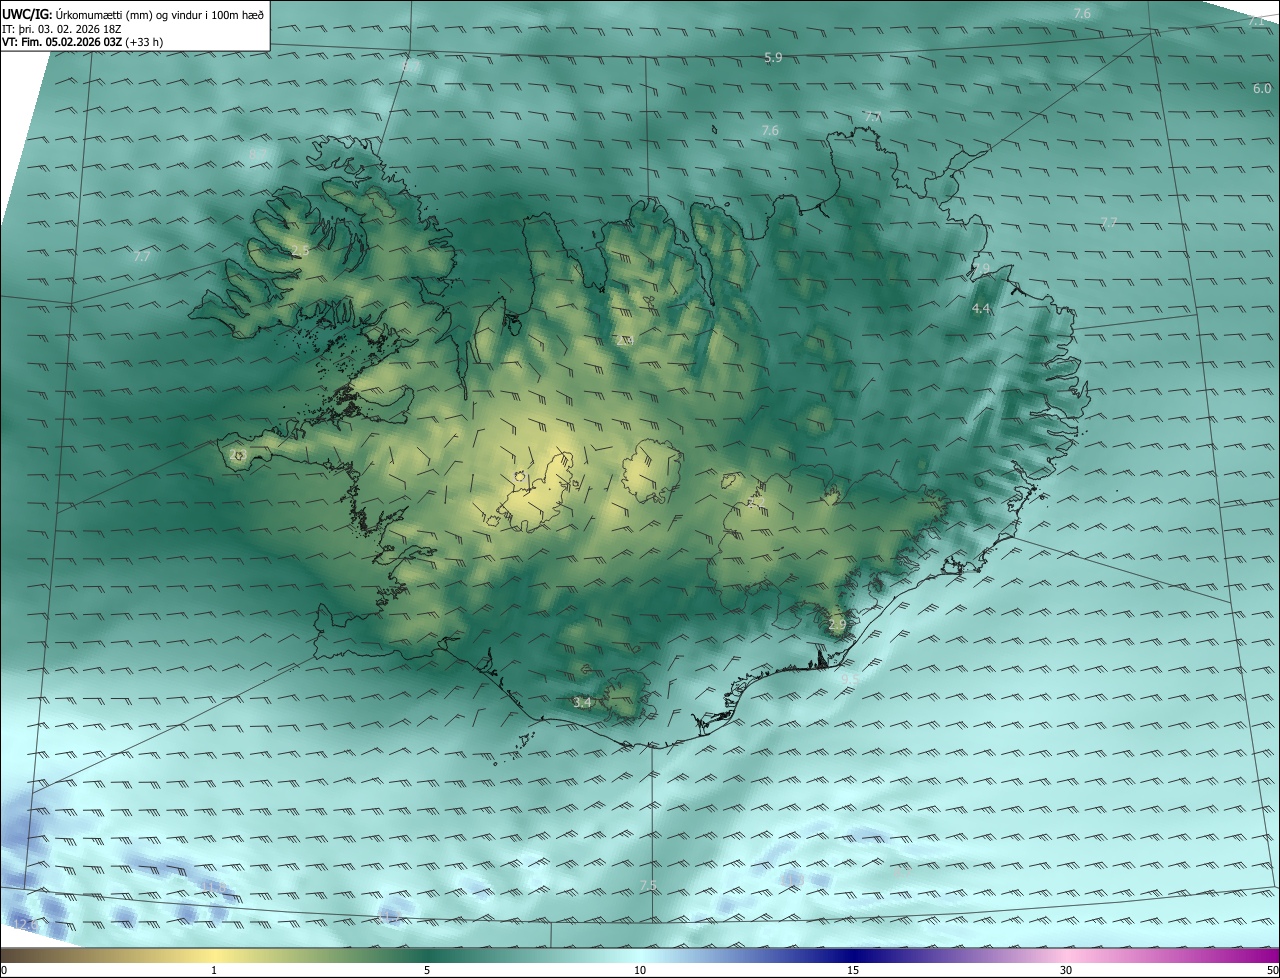Screen dimensions: 1280x978
Task: Click the '1' tick on the color scale
Action: pyautogui.click(x=214, y=970)
